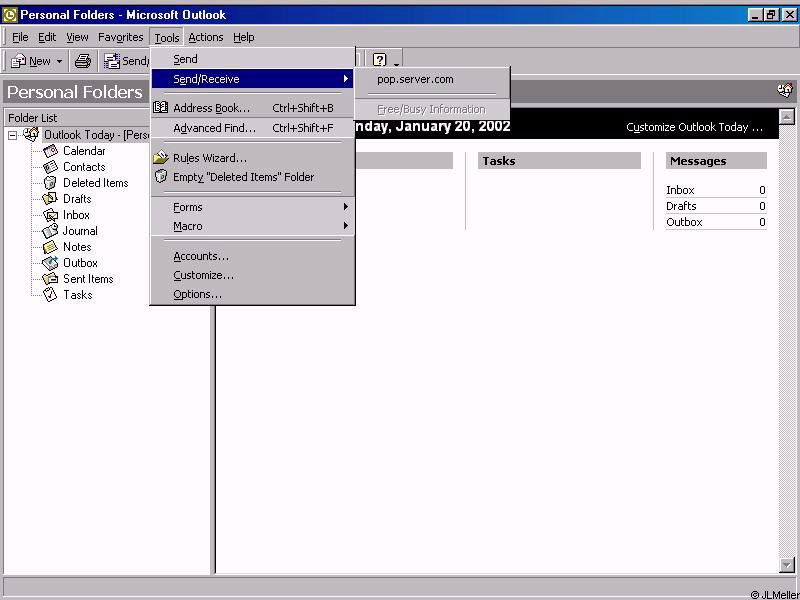
Task: Select Contacts in the Folder List
Action: point(84,167)
